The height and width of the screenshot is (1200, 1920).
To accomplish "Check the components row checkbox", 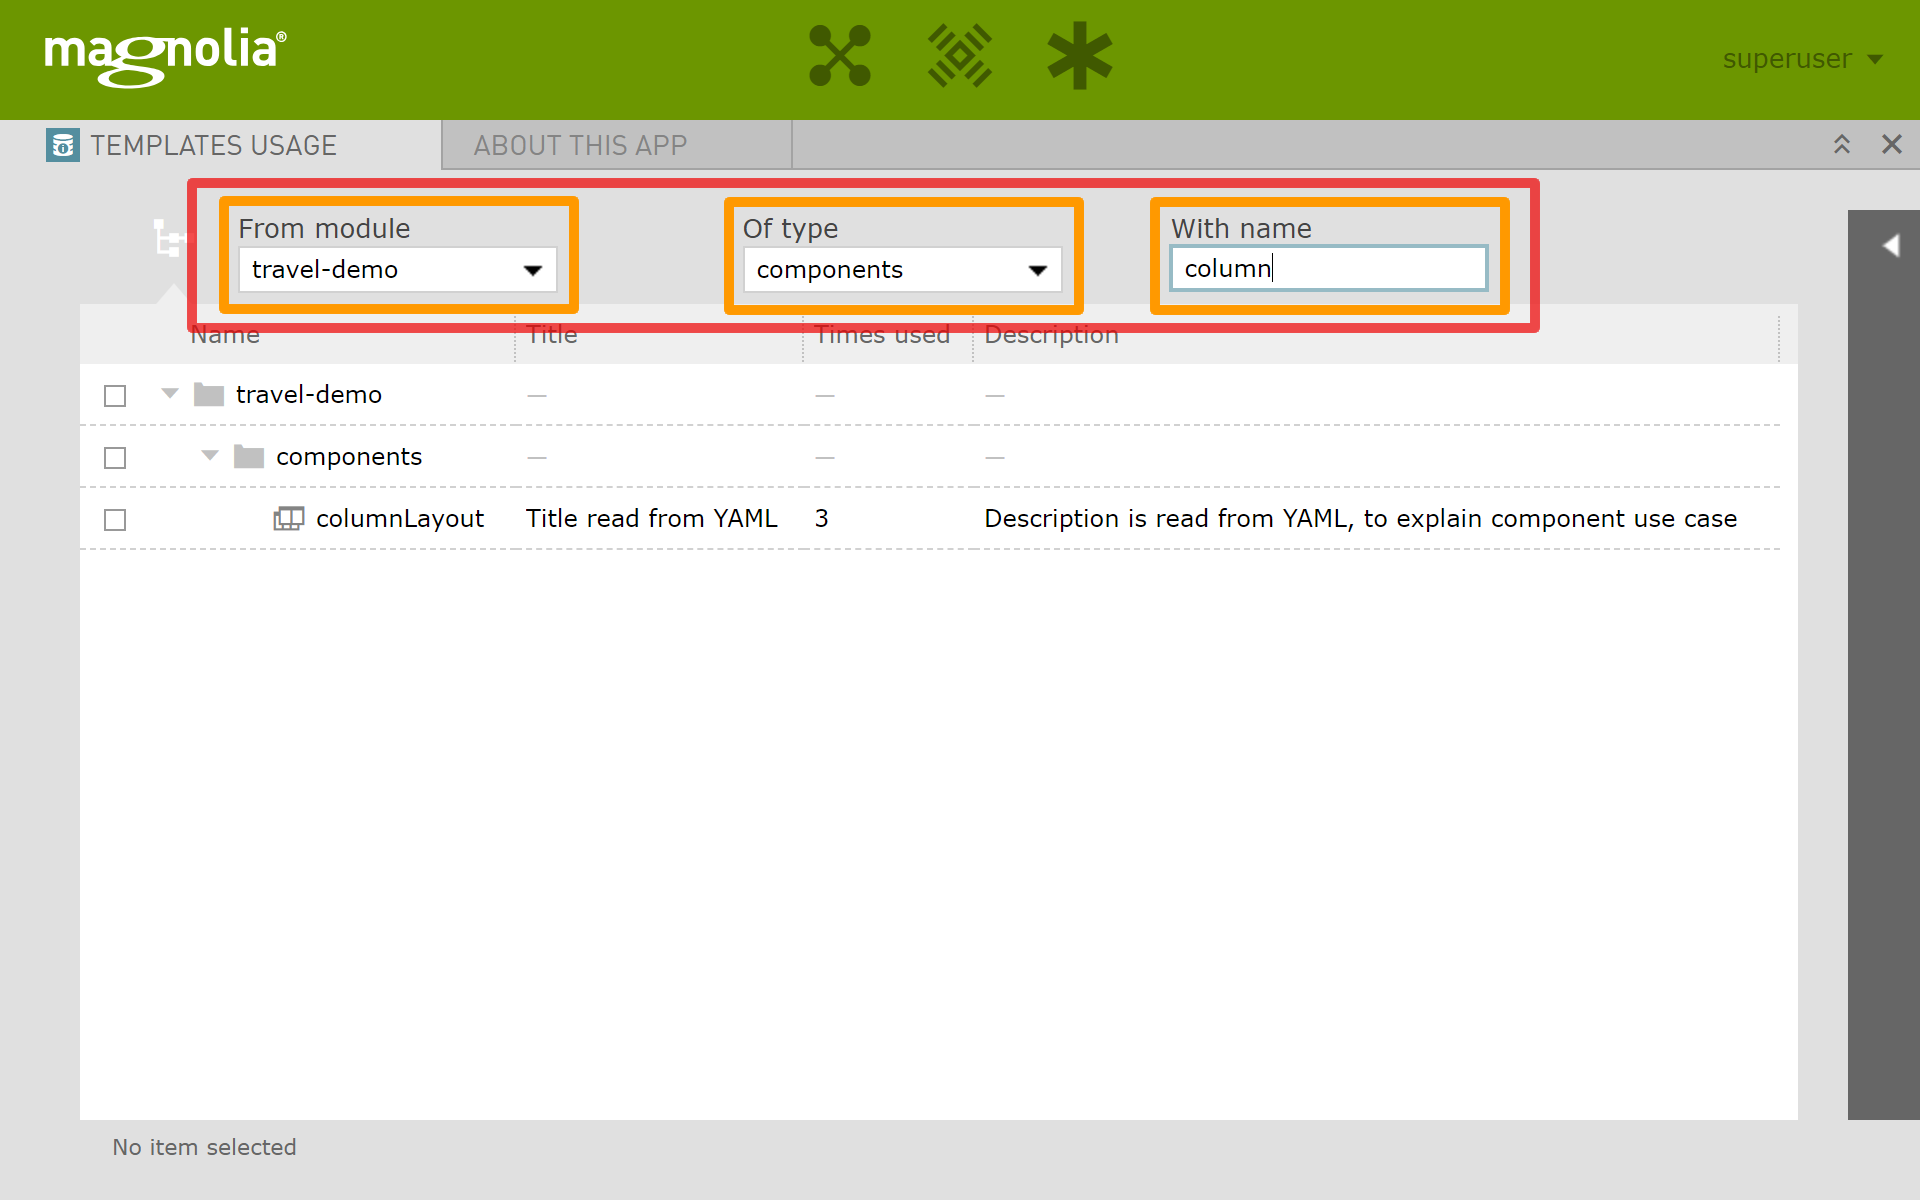I will tap(115, 458).
